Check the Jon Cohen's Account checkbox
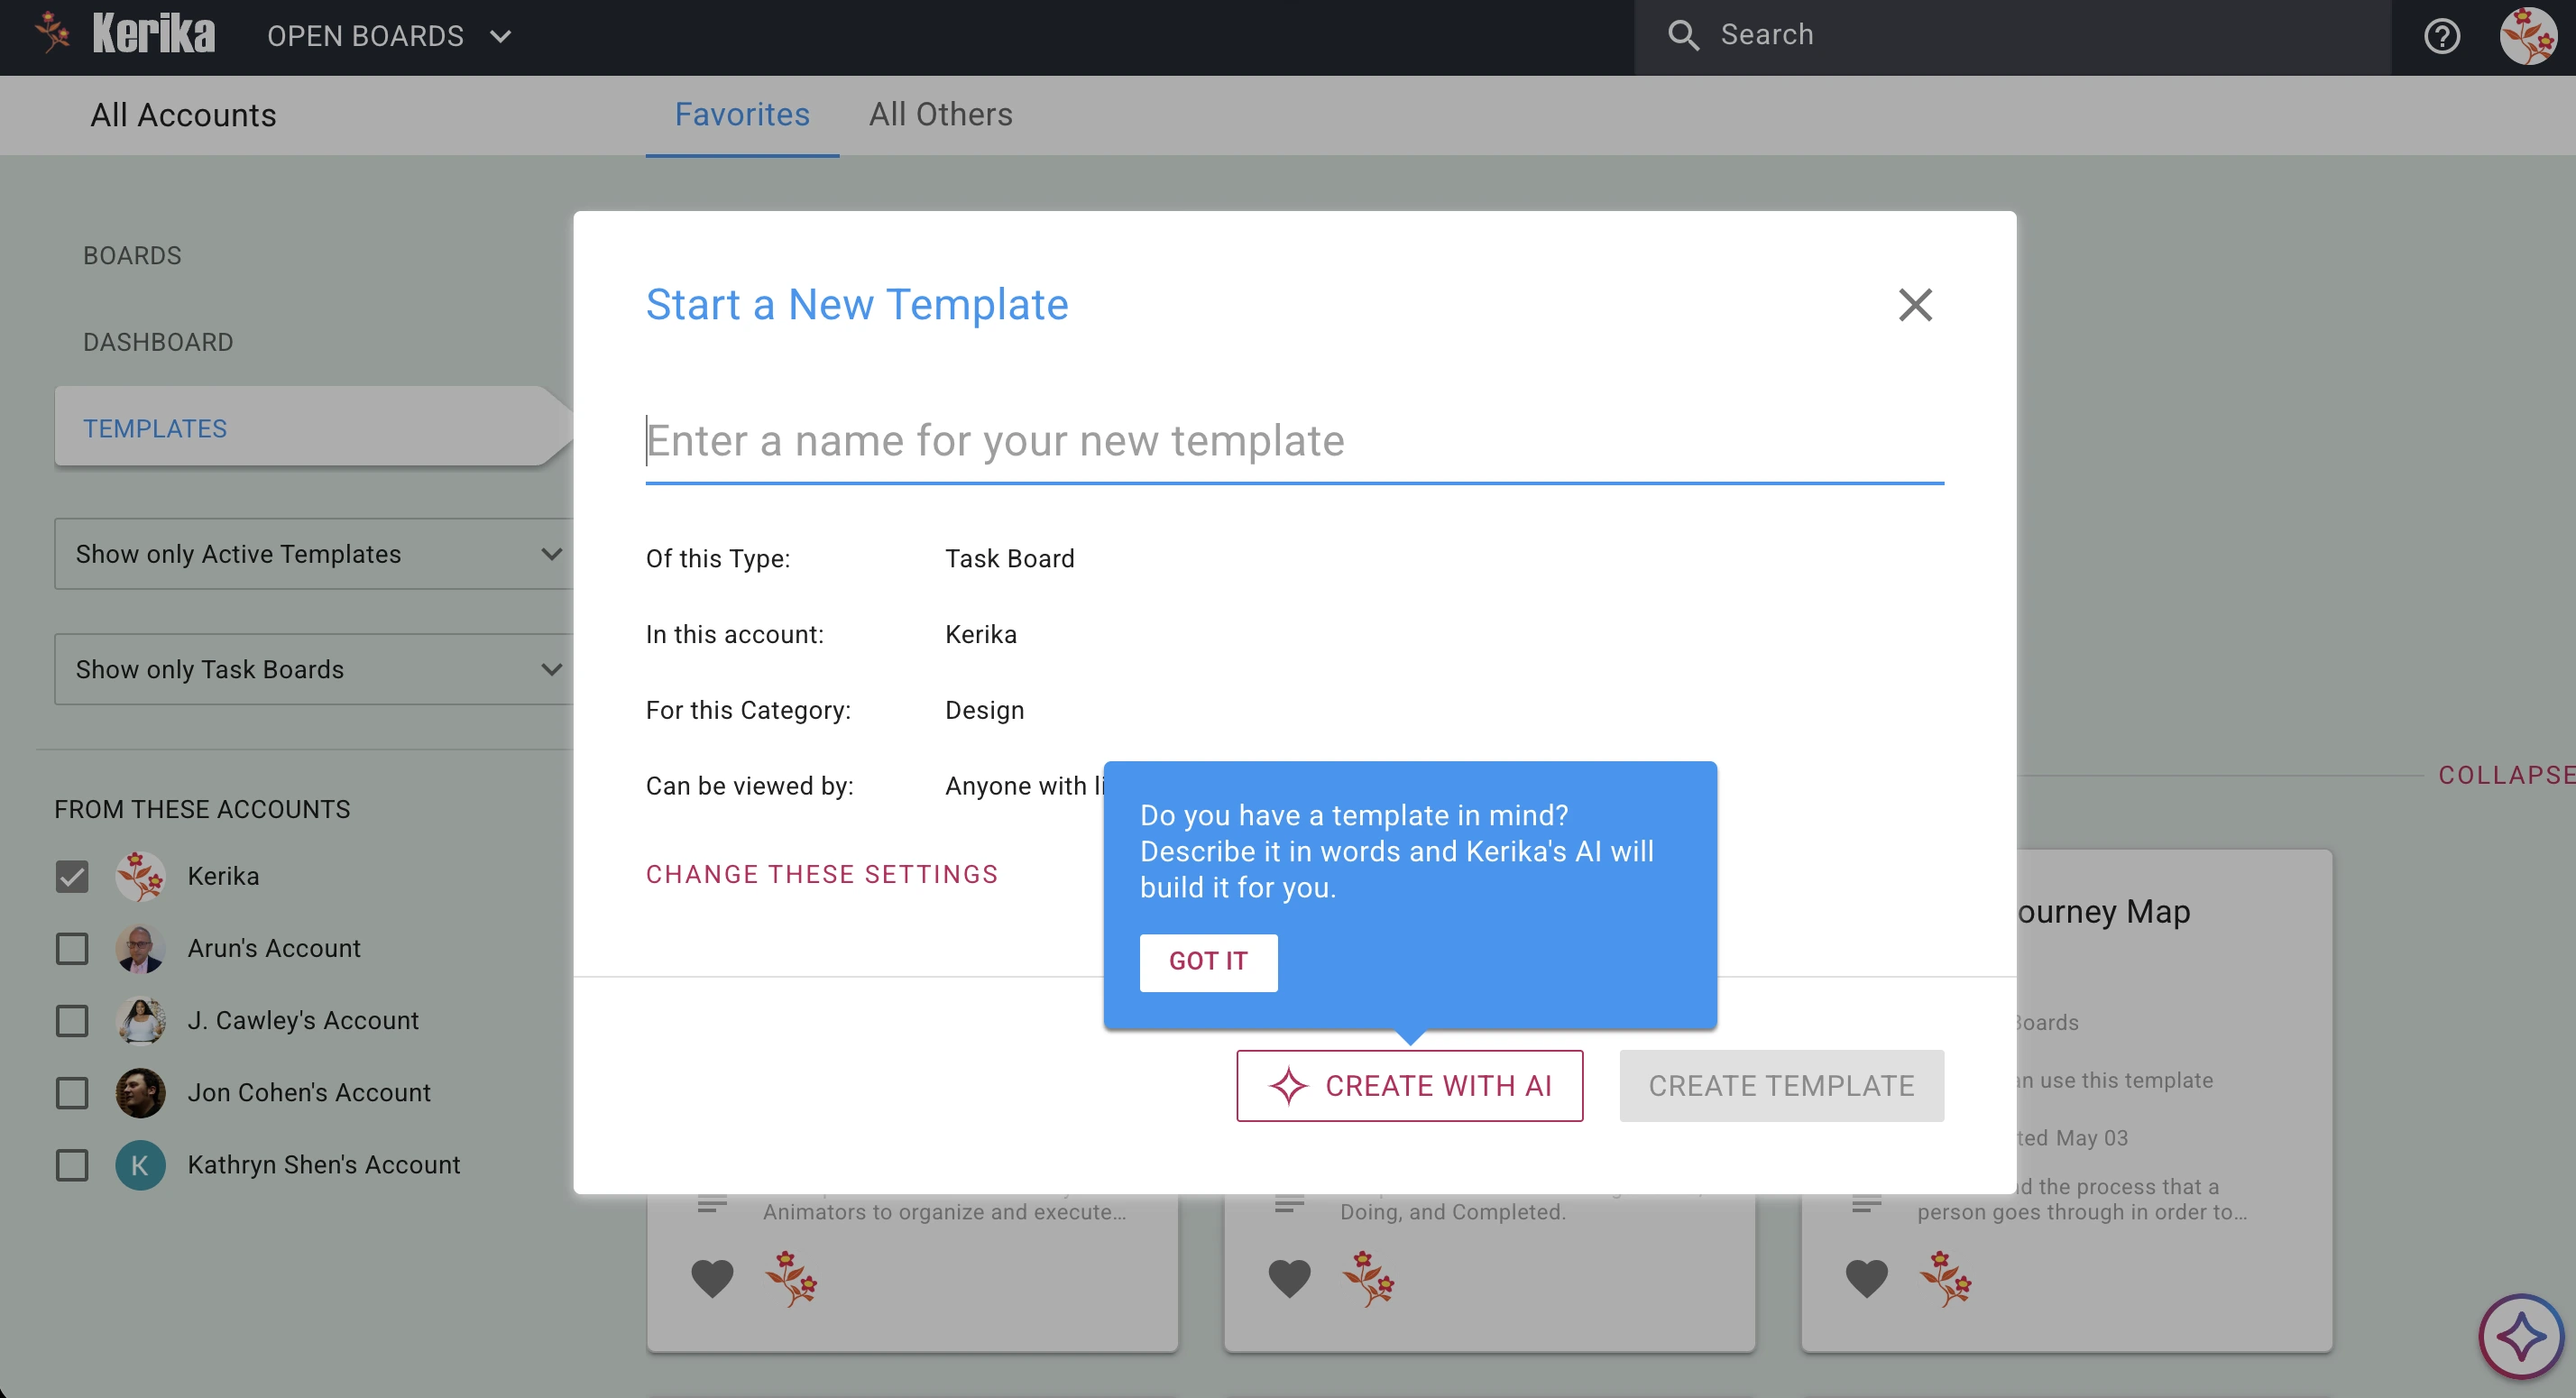The width and height of the screenshot is (2576, 1398). click(72, 1093)
